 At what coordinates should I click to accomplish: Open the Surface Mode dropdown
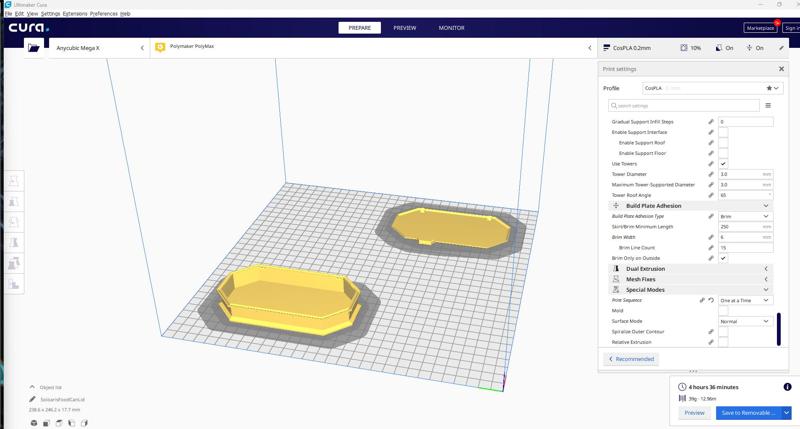[745, 321]
